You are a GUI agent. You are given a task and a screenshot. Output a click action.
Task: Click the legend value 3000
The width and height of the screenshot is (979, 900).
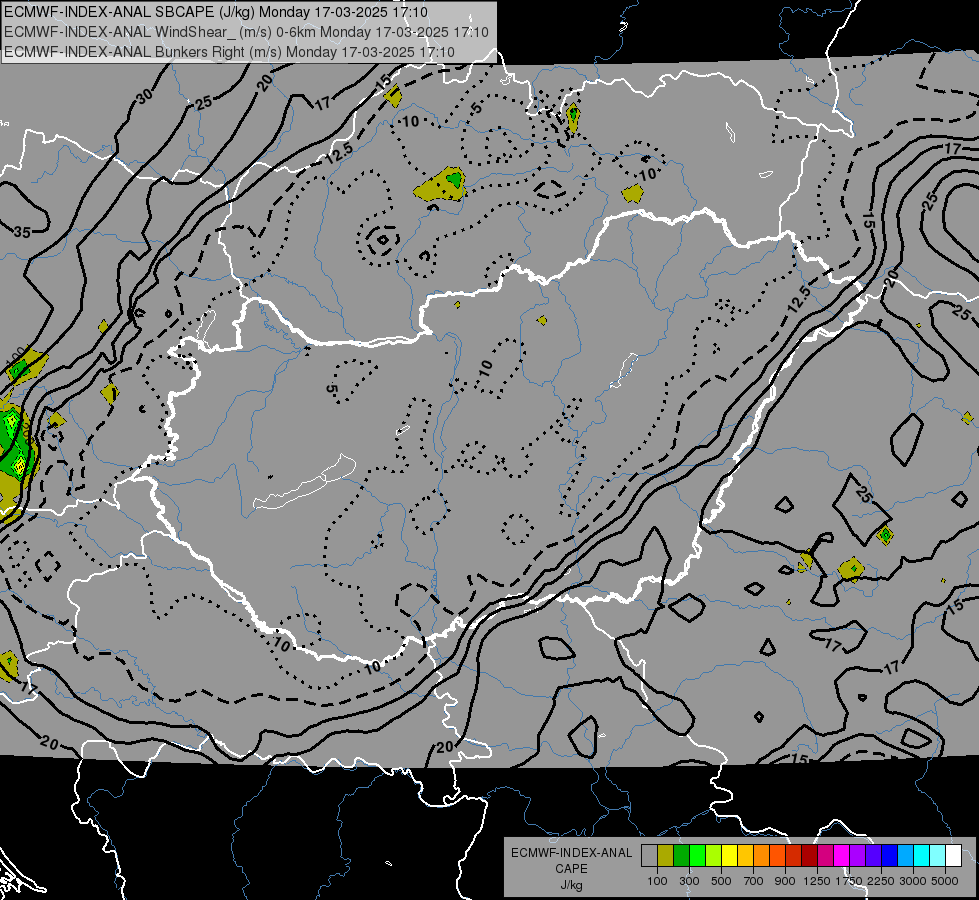coord(913,881)
